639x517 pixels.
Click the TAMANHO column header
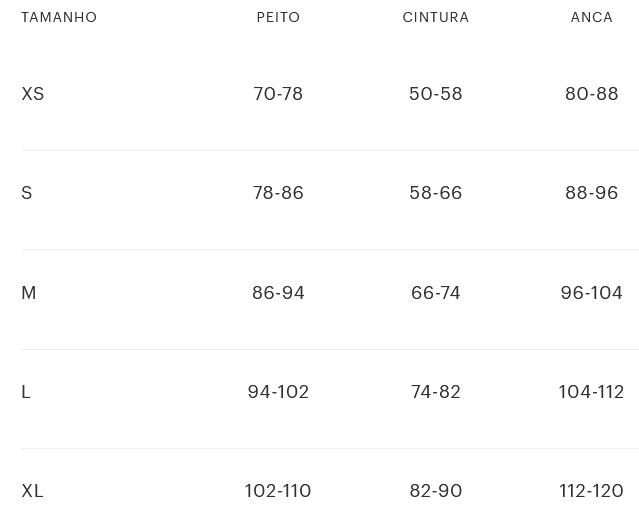59,17
